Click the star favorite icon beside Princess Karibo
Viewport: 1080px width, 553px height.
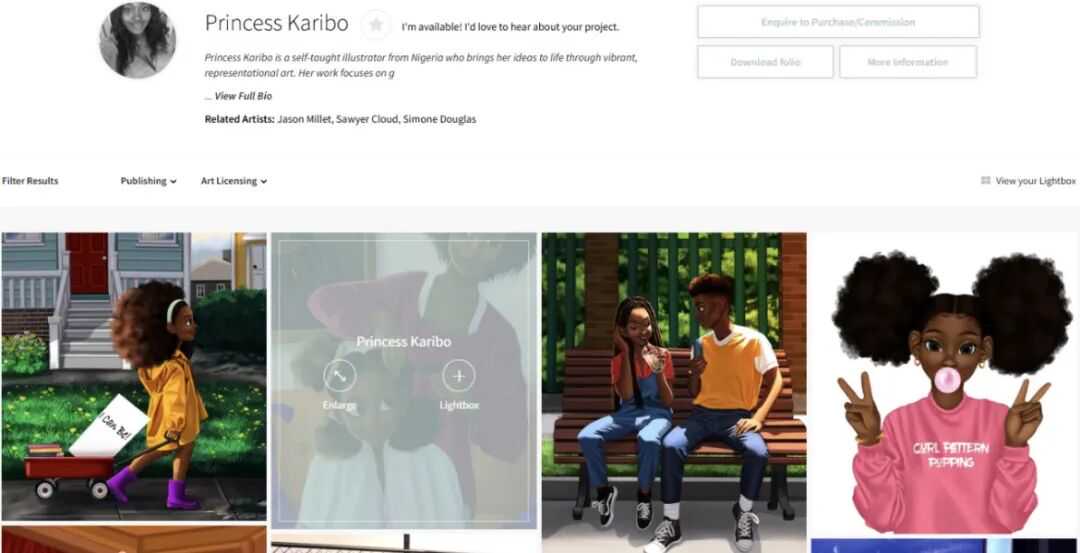click(376, 25)
